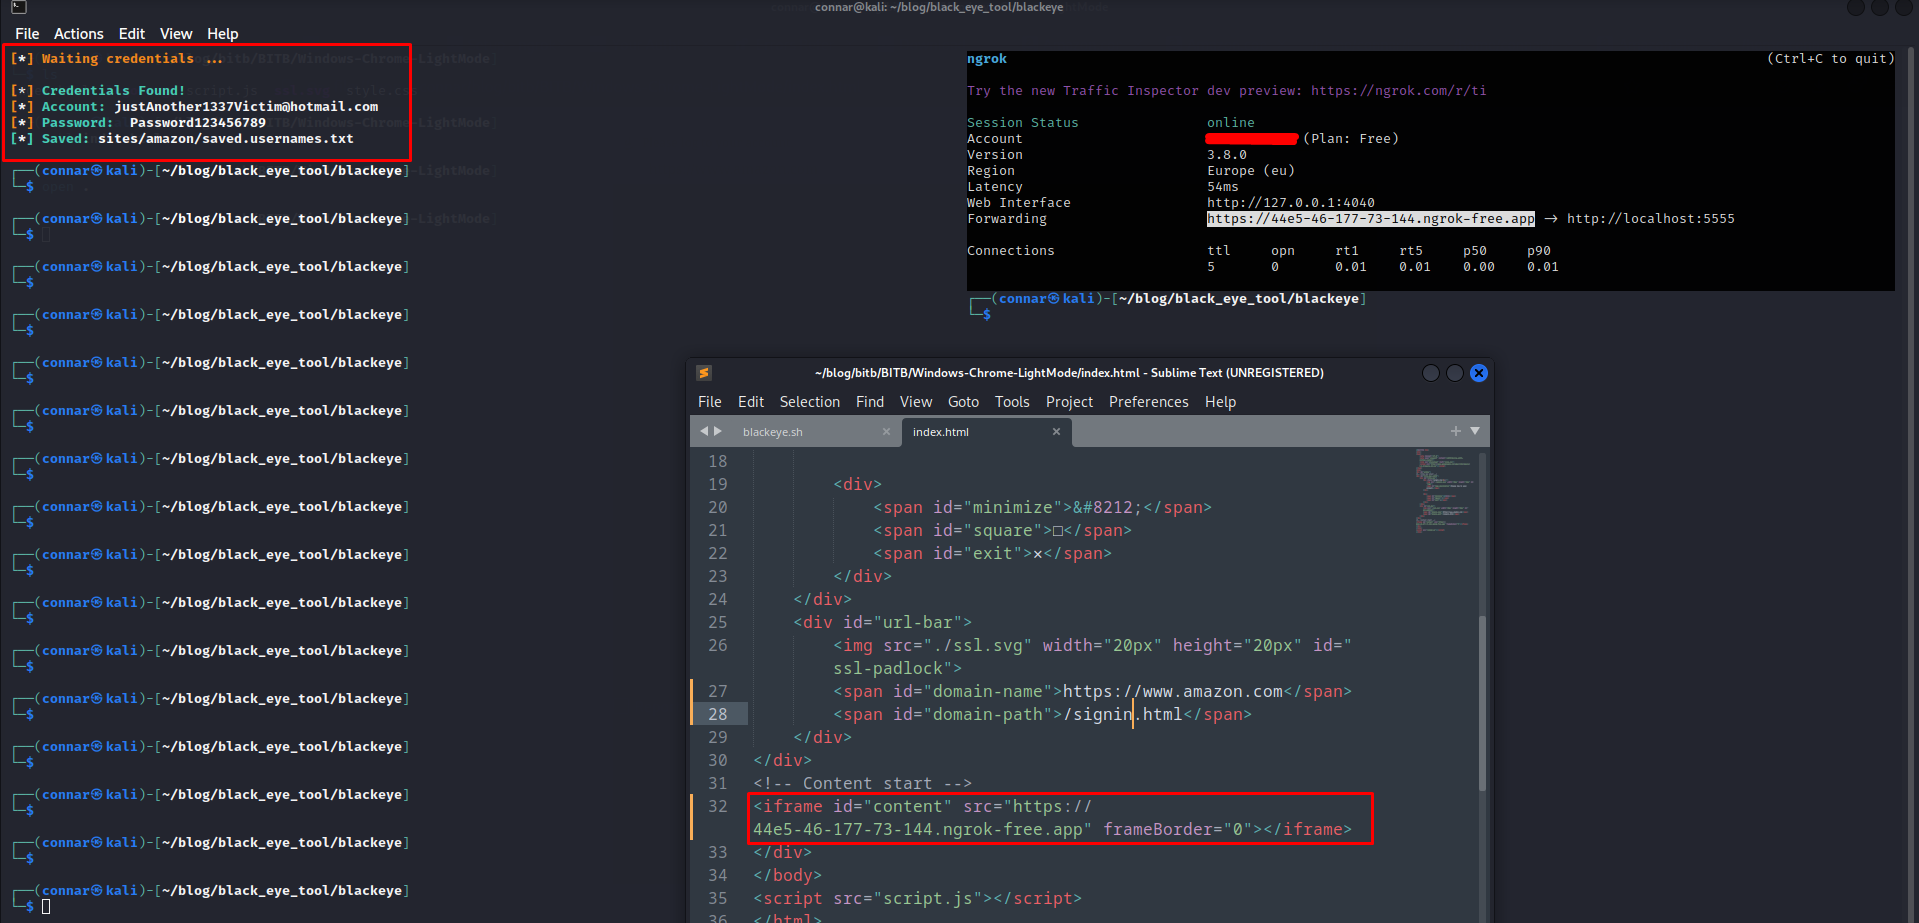Click the Password123456789 text
1919x923 pixels.
(x=198, y=123)
